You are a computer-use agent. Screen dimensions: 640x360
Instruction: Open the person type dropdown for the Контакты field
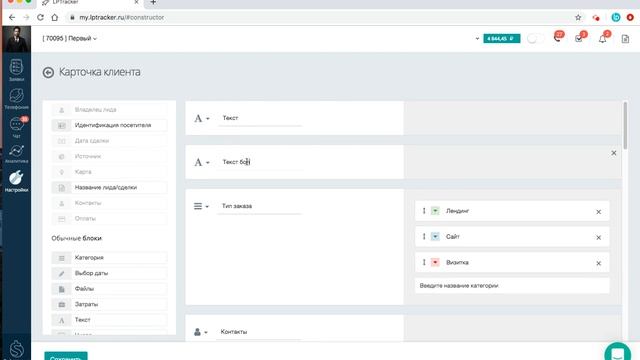click(x=200, y=332)
